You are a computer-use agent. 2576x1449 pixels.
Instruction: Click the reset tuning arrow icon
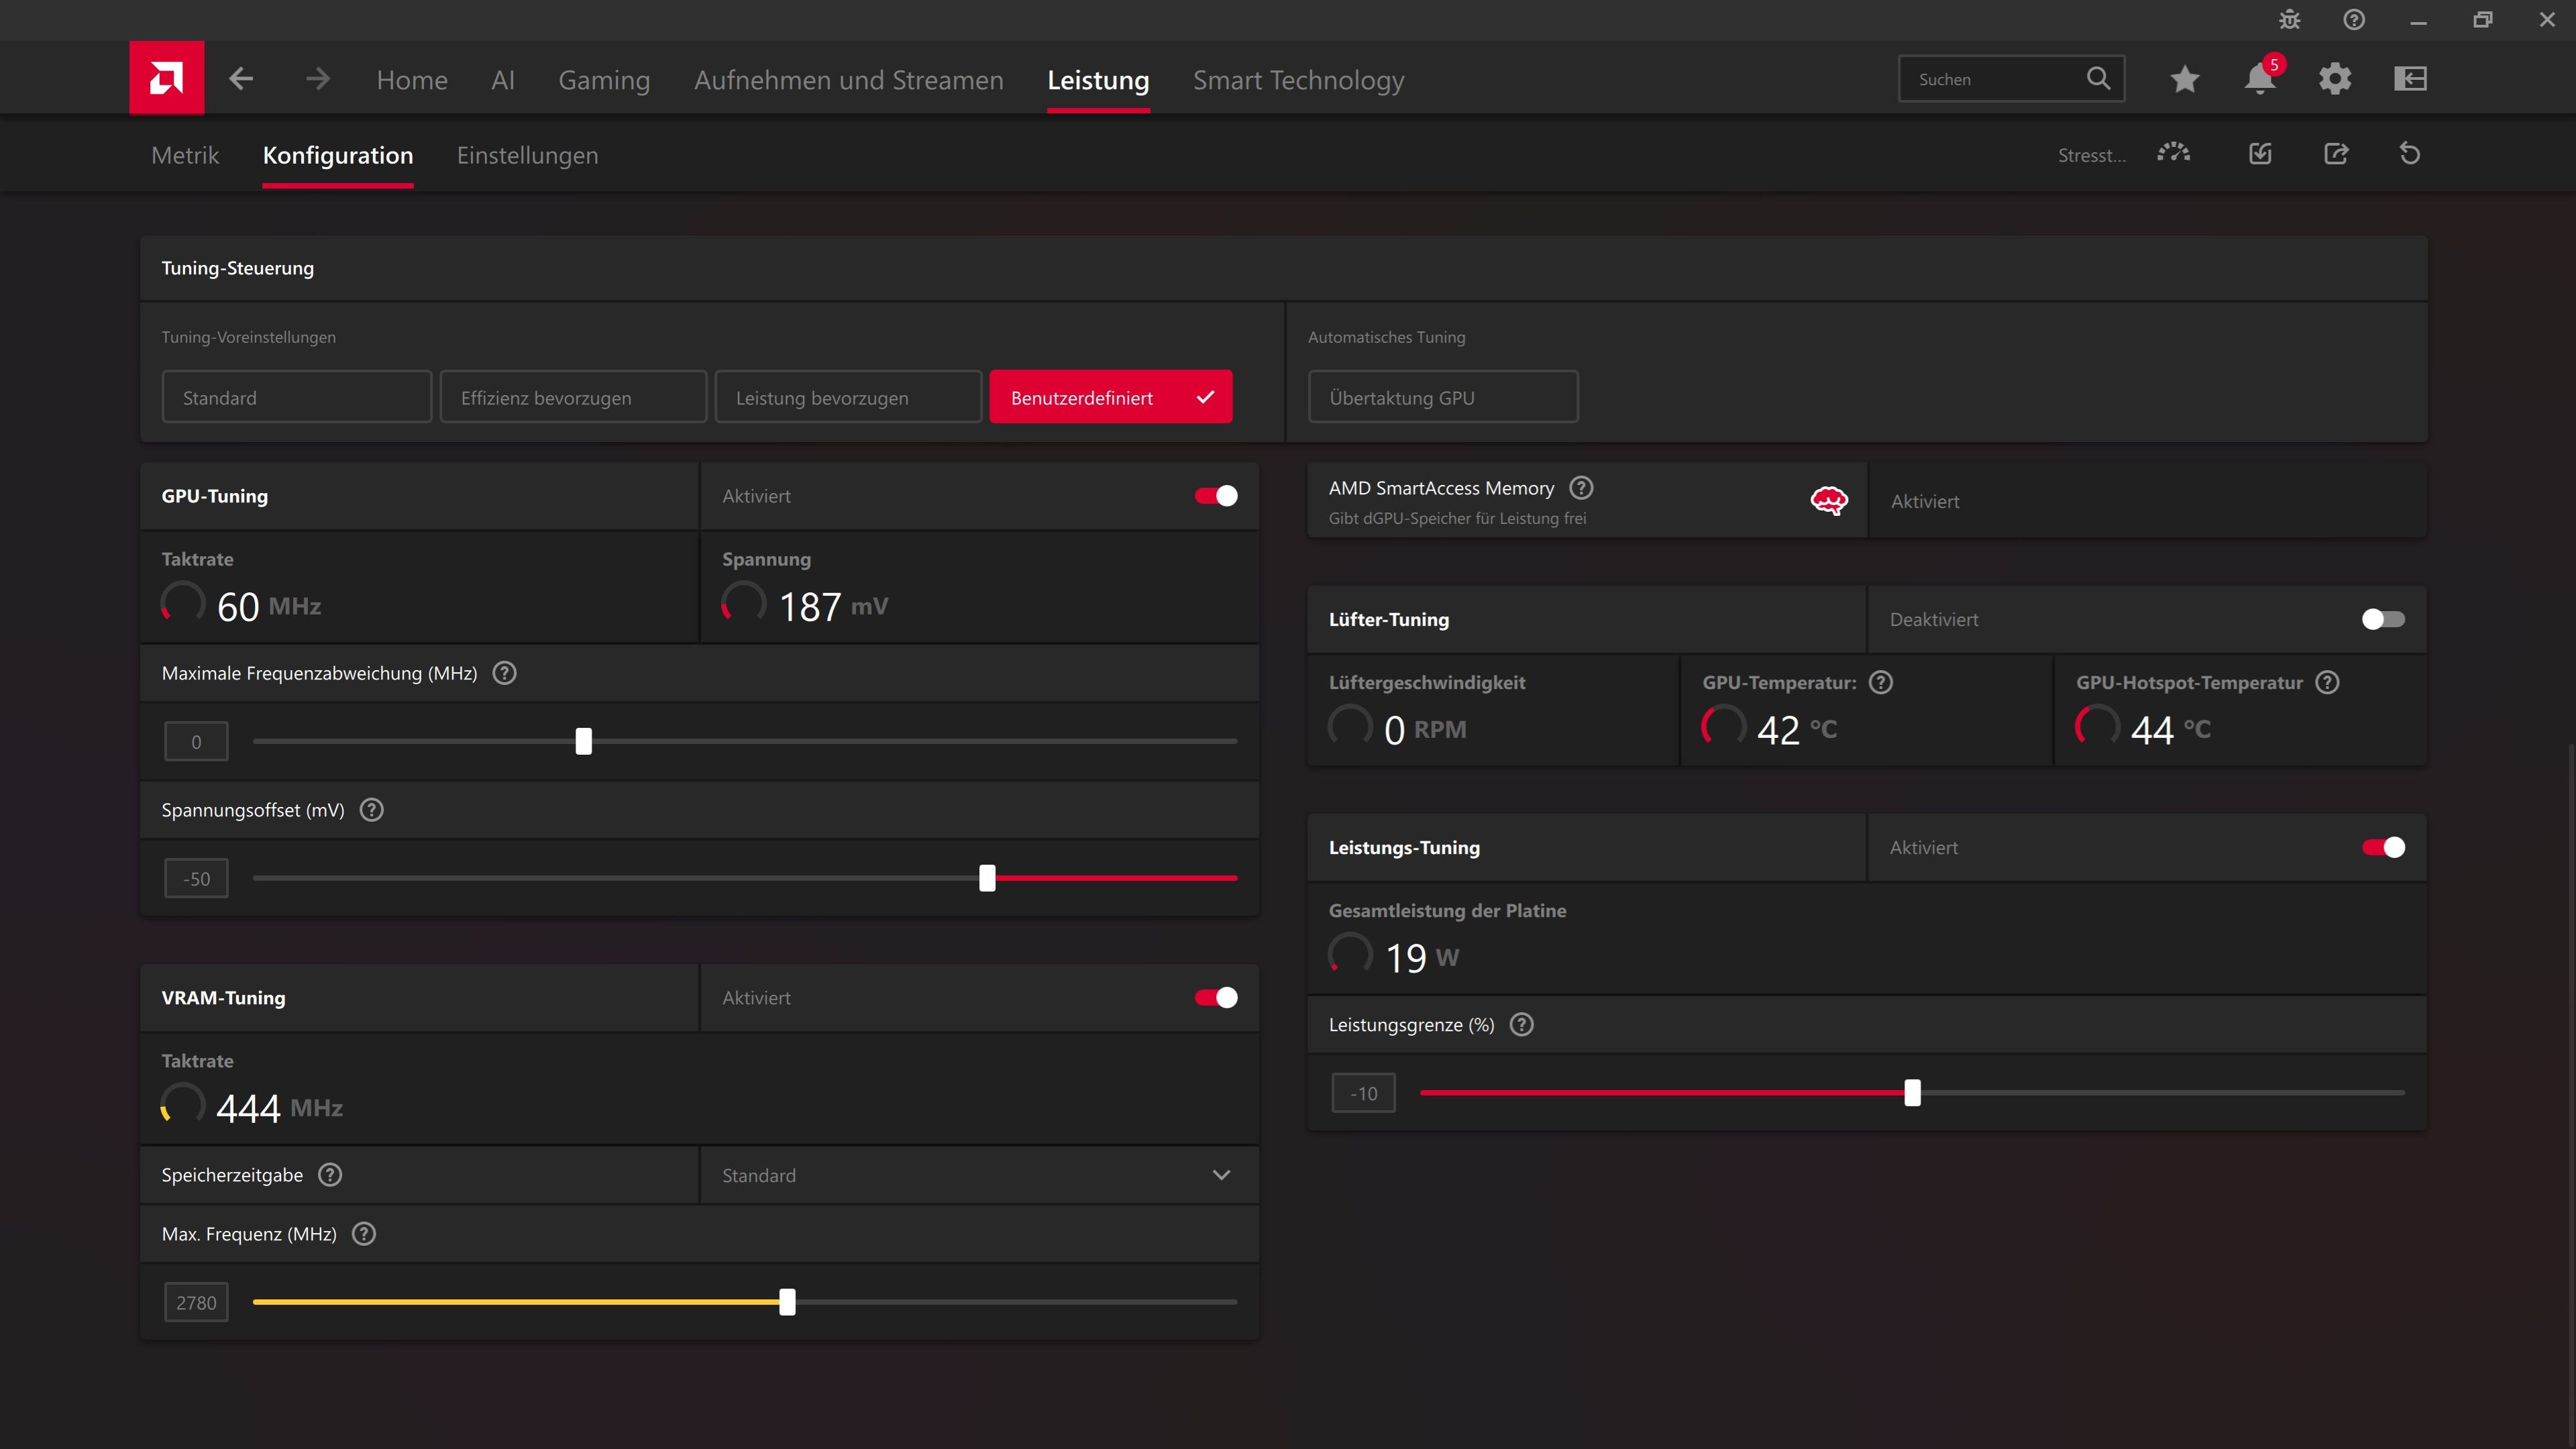[x=2409, y=154]
